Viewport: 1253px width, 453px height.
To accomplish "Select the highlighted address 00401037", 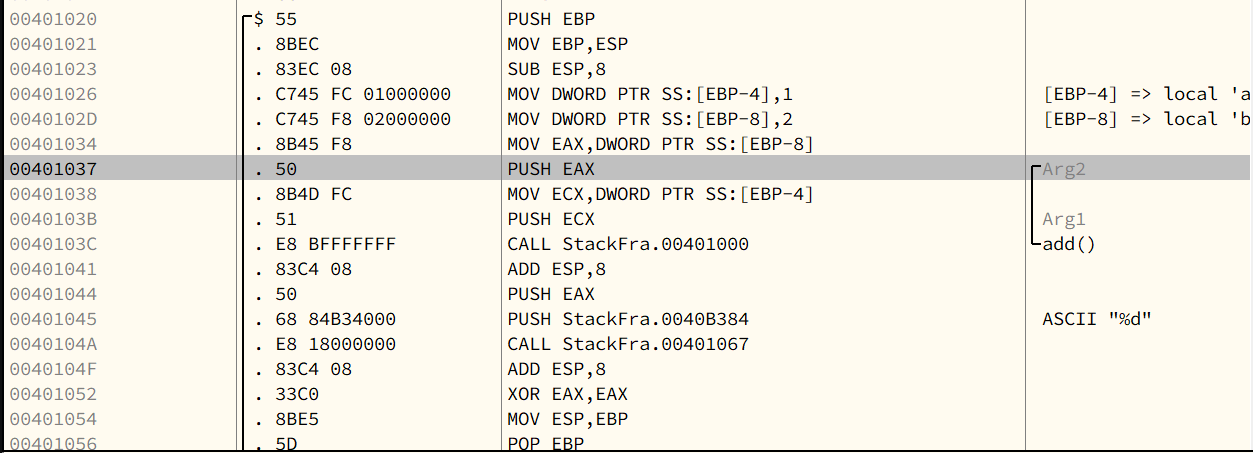I will point(53,169).
